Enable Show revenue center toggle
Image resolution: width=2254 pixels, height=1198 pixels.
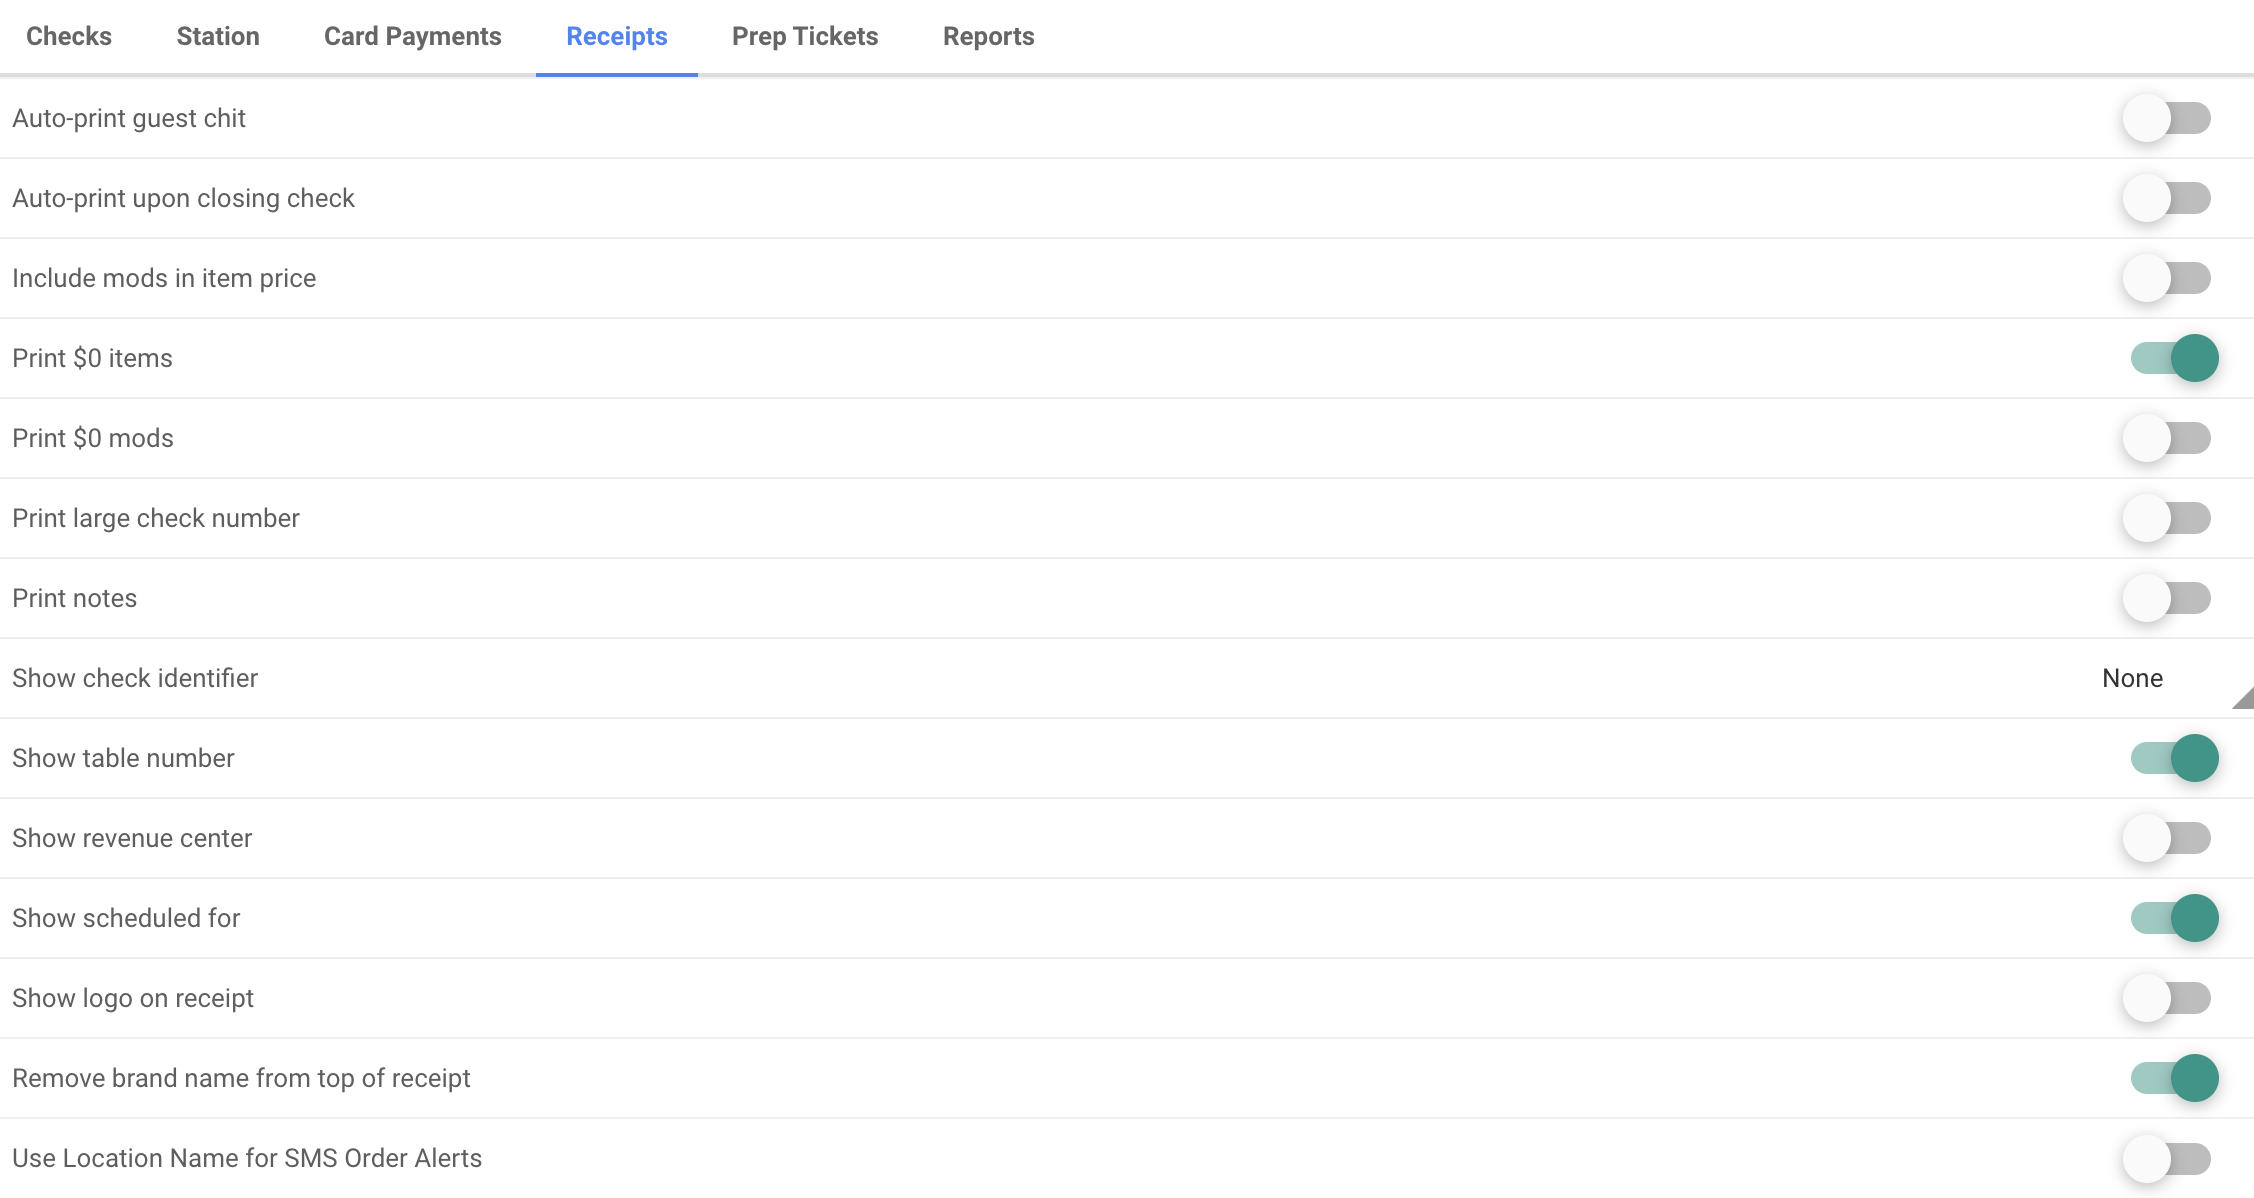tap(2167, 838)
